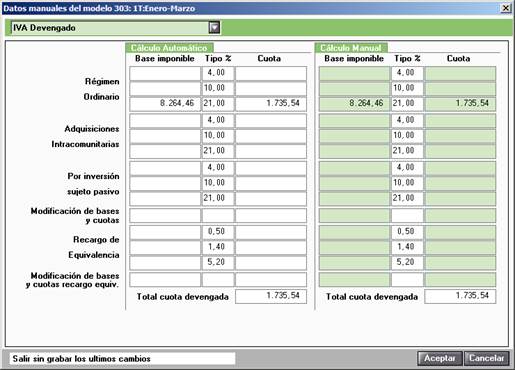Click automatic tipo 10,00 in Régimen Ordinario

(x=218, y=88)
